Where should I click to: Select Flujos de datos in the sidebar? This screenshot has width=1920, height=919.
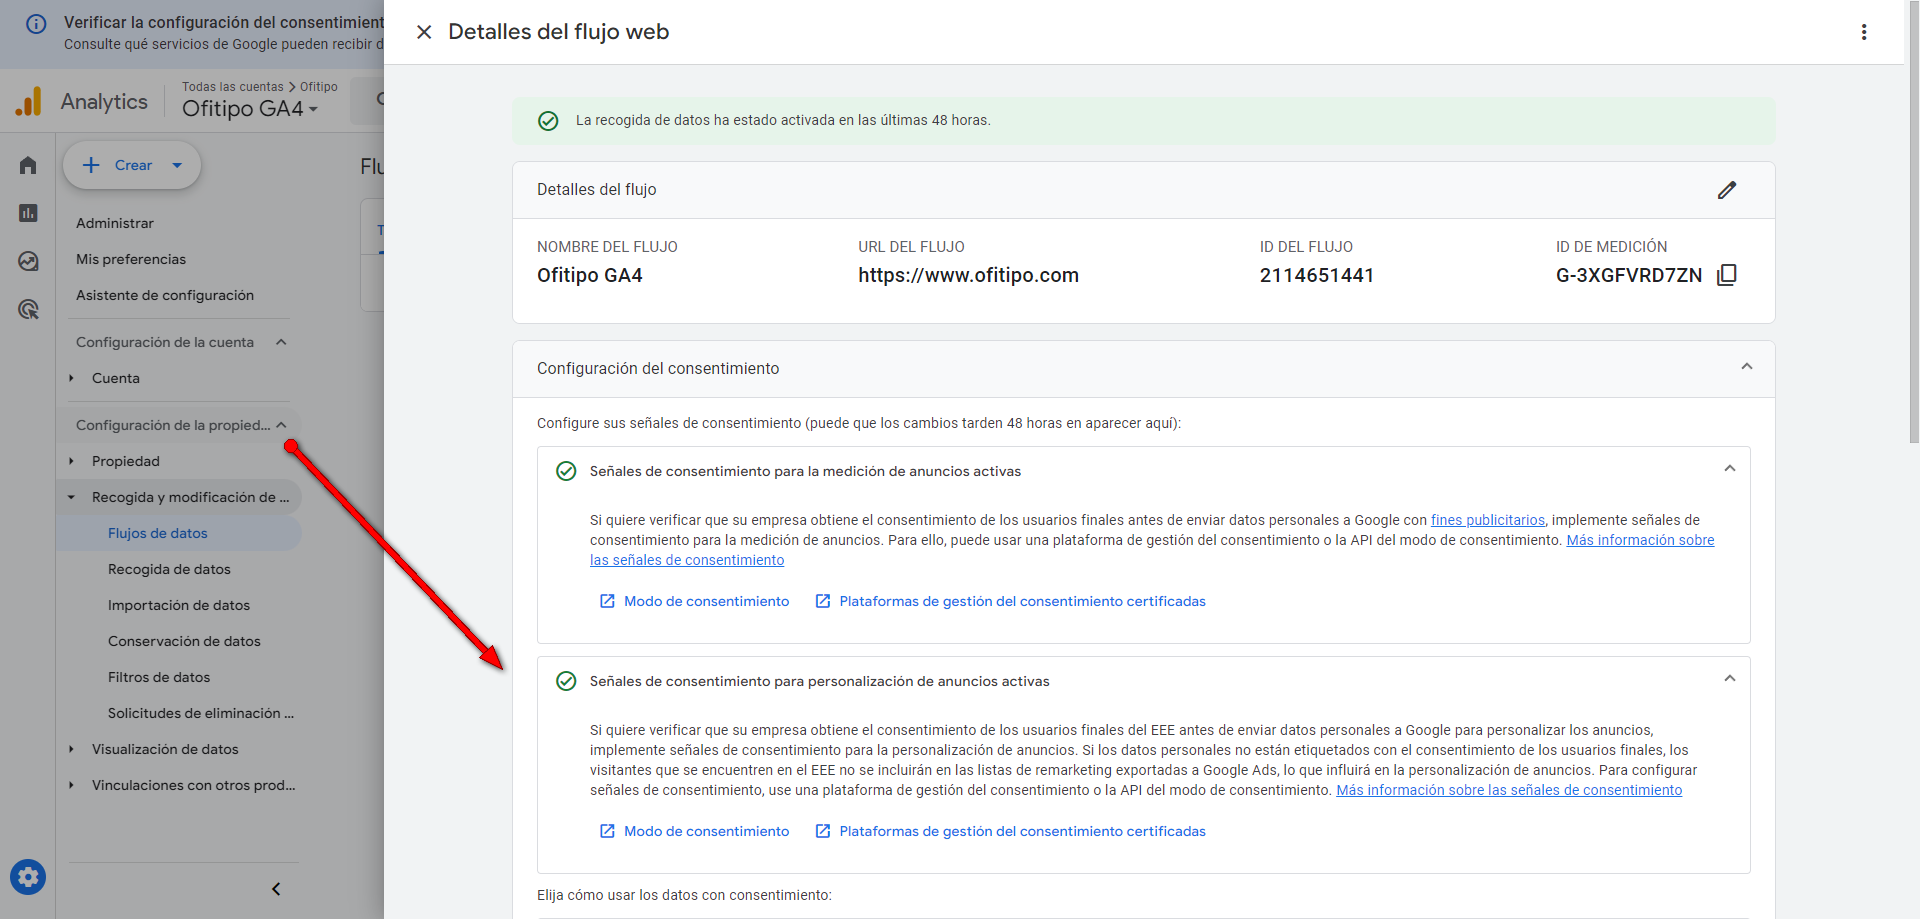158,533
